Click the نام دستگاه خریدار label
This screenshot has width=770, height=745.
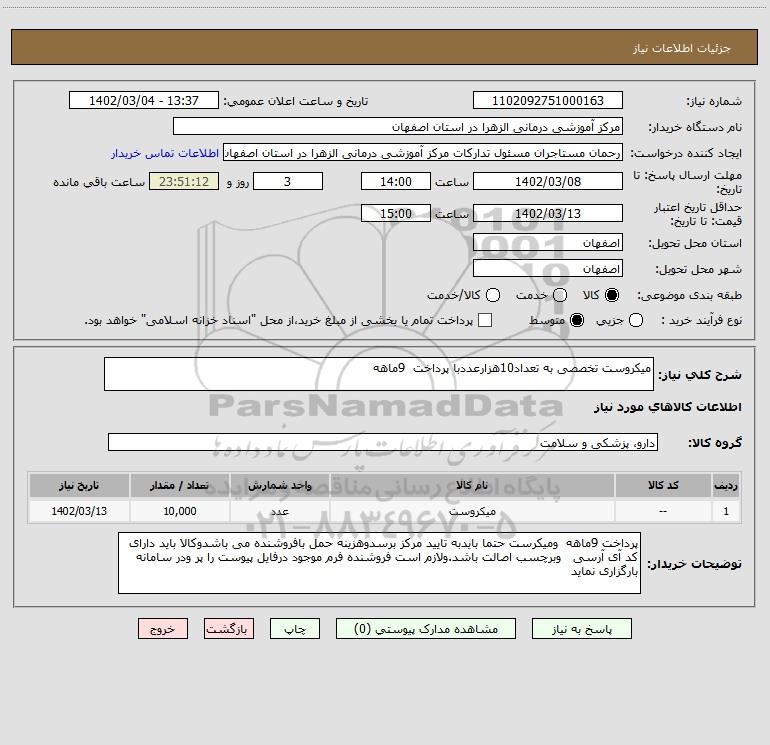coord(695,127)
